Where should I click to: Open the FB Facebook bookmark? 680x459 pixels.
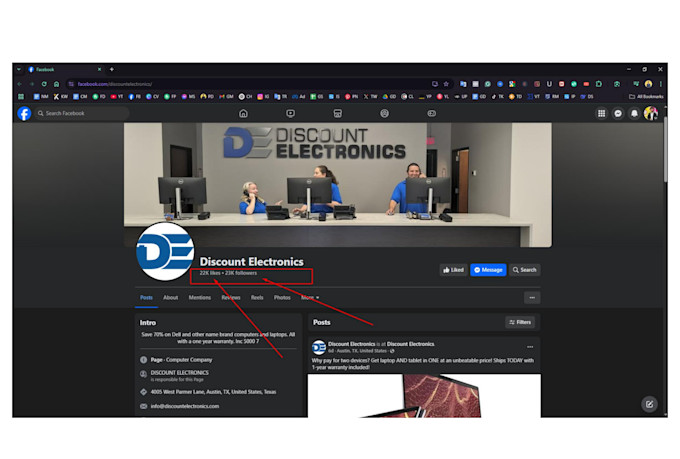point(135,97)
